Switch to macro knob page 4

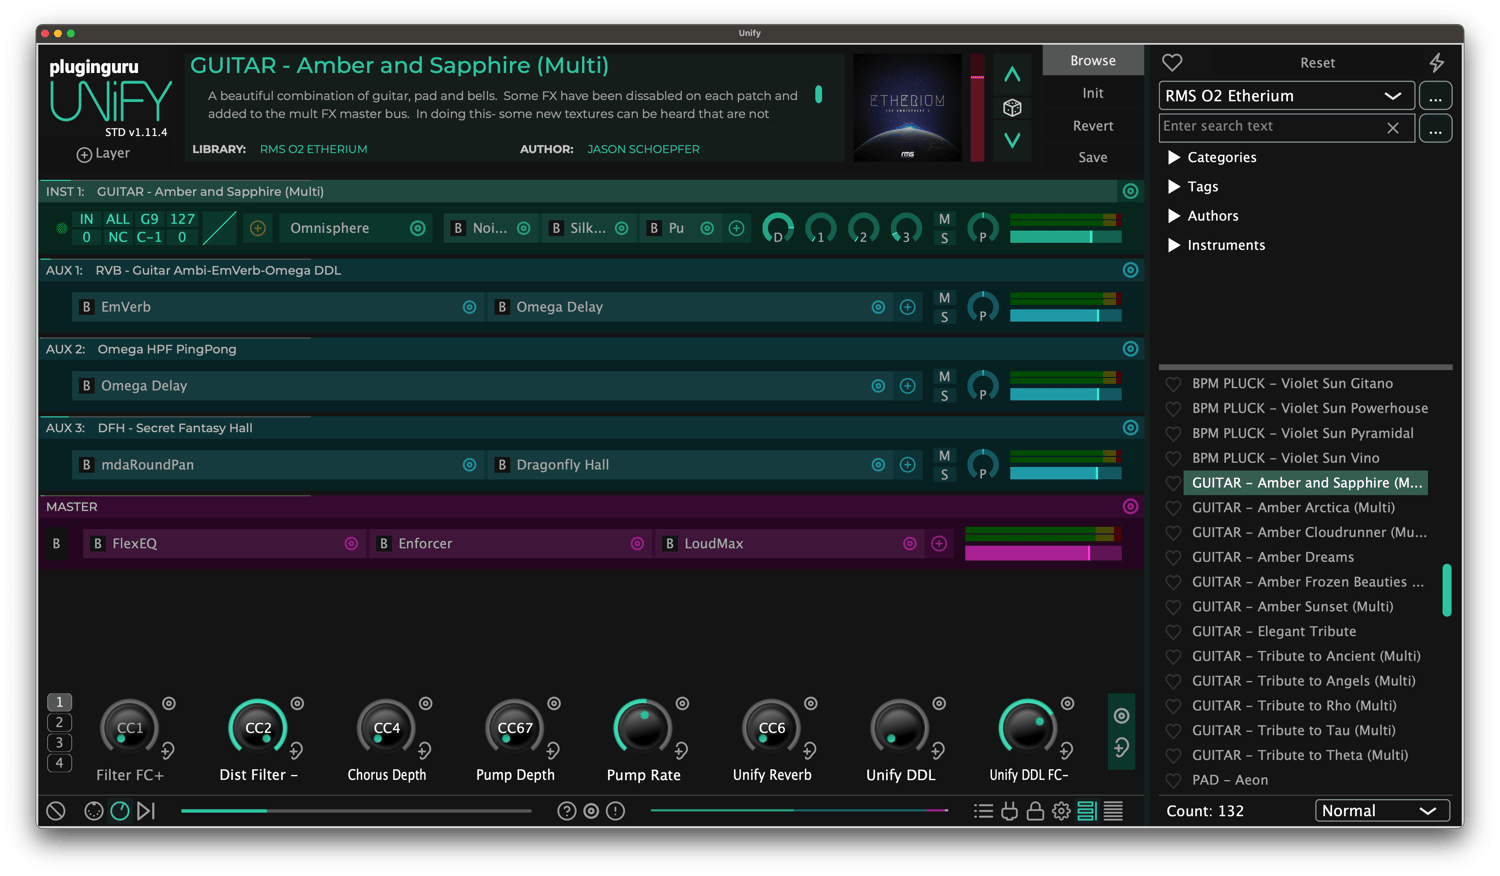point(59,763)
